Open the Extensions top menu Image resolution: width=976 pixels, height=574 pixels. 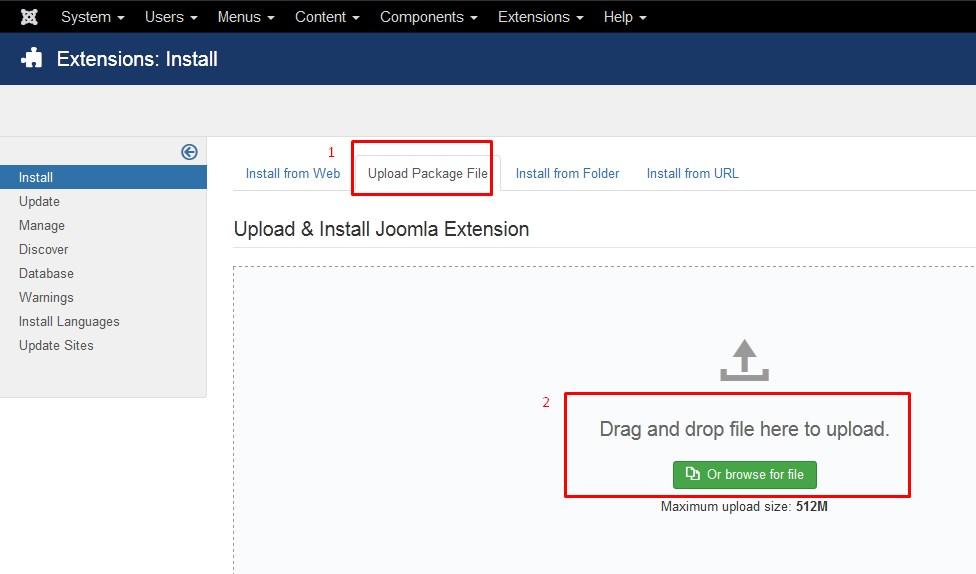(540, 17)
